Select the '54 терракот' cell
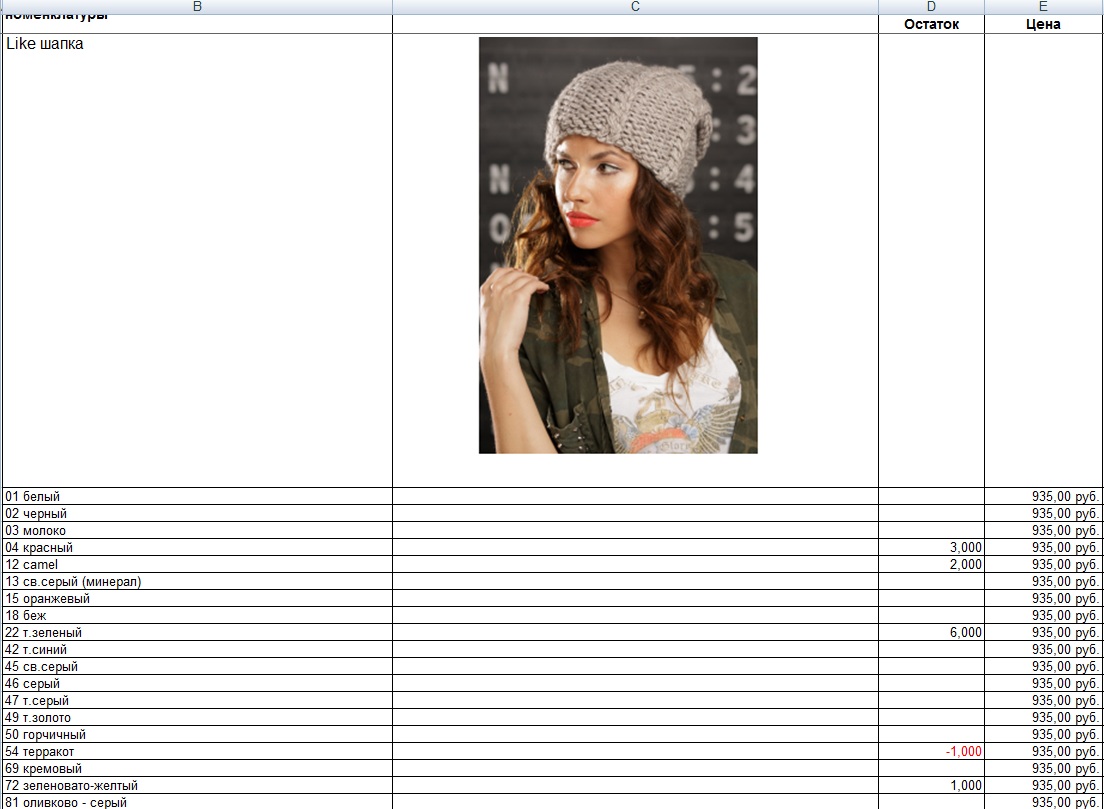Screen dimensions: 1104x809 pos(197,751)
